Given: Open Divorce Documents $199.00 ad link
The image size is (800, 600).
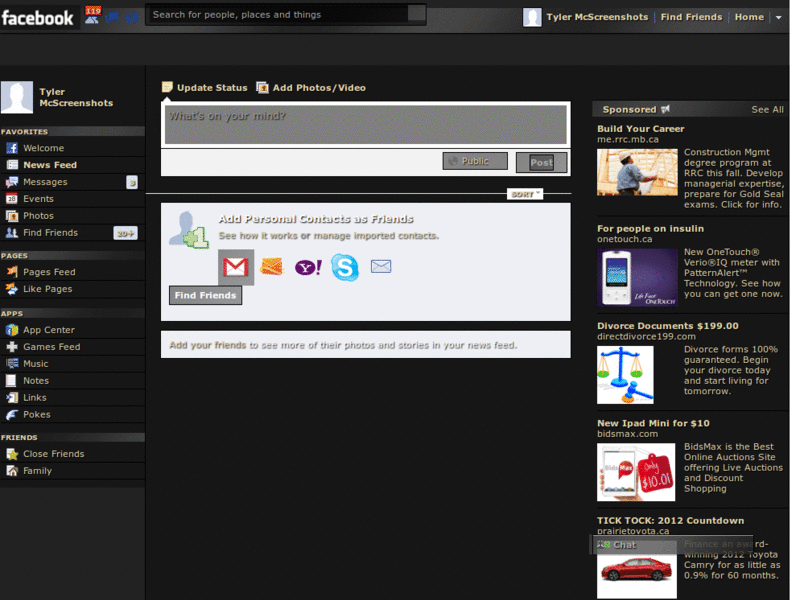Looking at the screenshot, I should pyautogui.click(x=668, y=326).
